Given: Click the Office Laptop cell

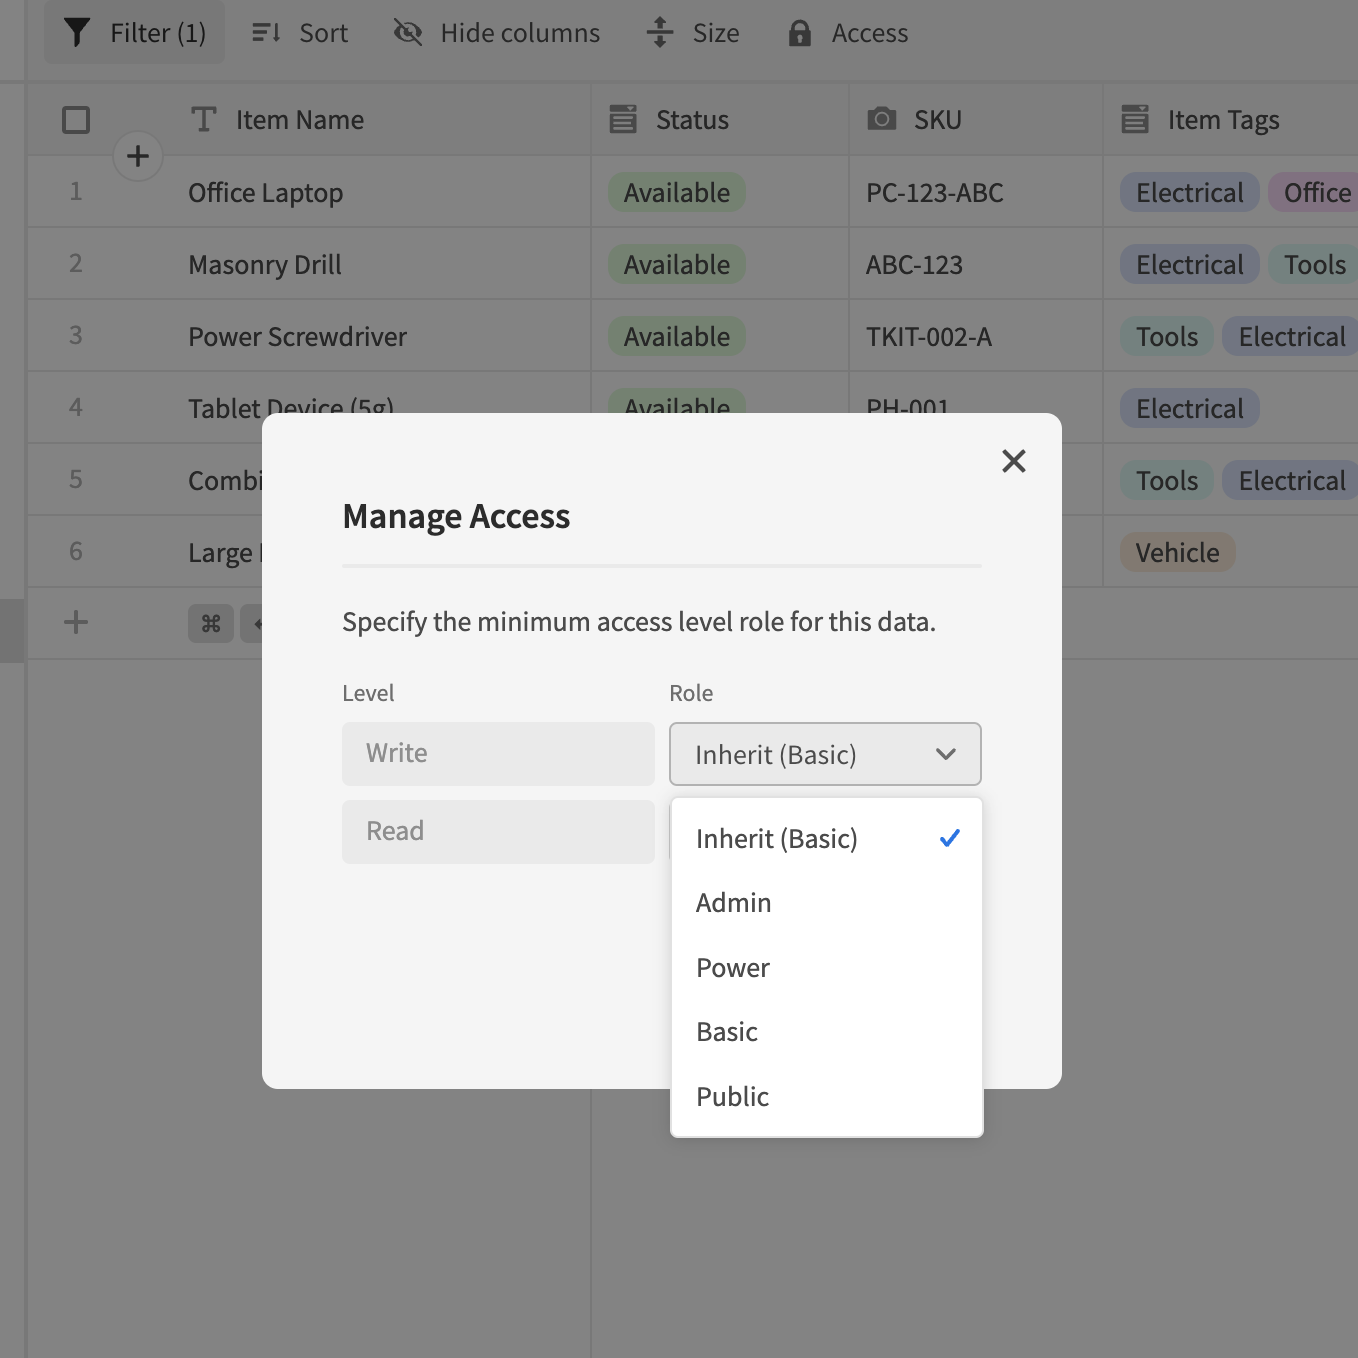Looking at the screenshot, I should pyautogui.click(x=266, y=193).
